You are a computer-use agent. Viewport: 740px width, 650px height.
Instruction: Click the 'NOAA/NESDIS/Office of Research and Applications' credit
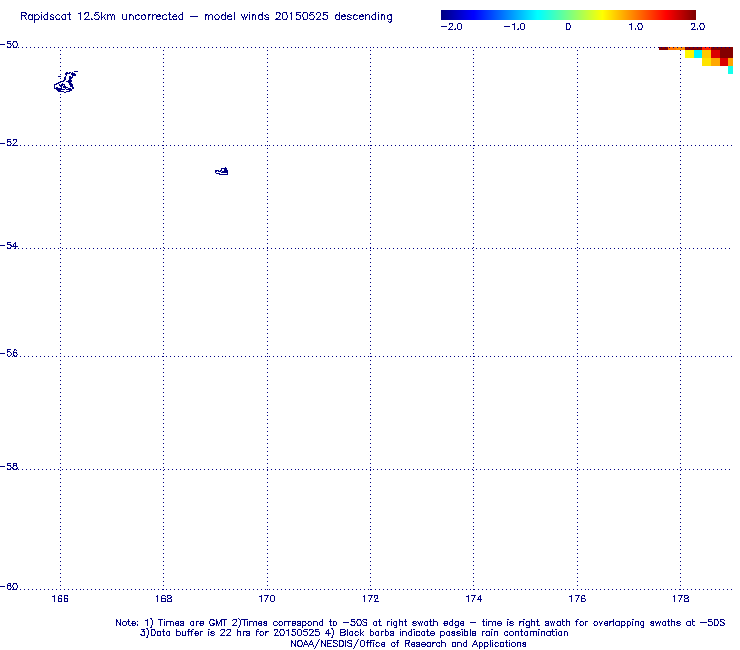coord(408,644)
